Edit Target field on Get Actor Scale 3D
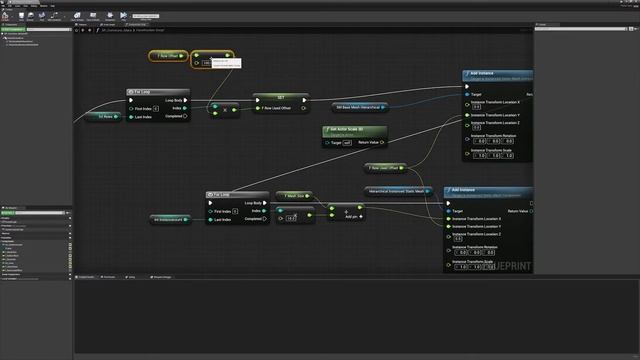 tap(347, 143)
